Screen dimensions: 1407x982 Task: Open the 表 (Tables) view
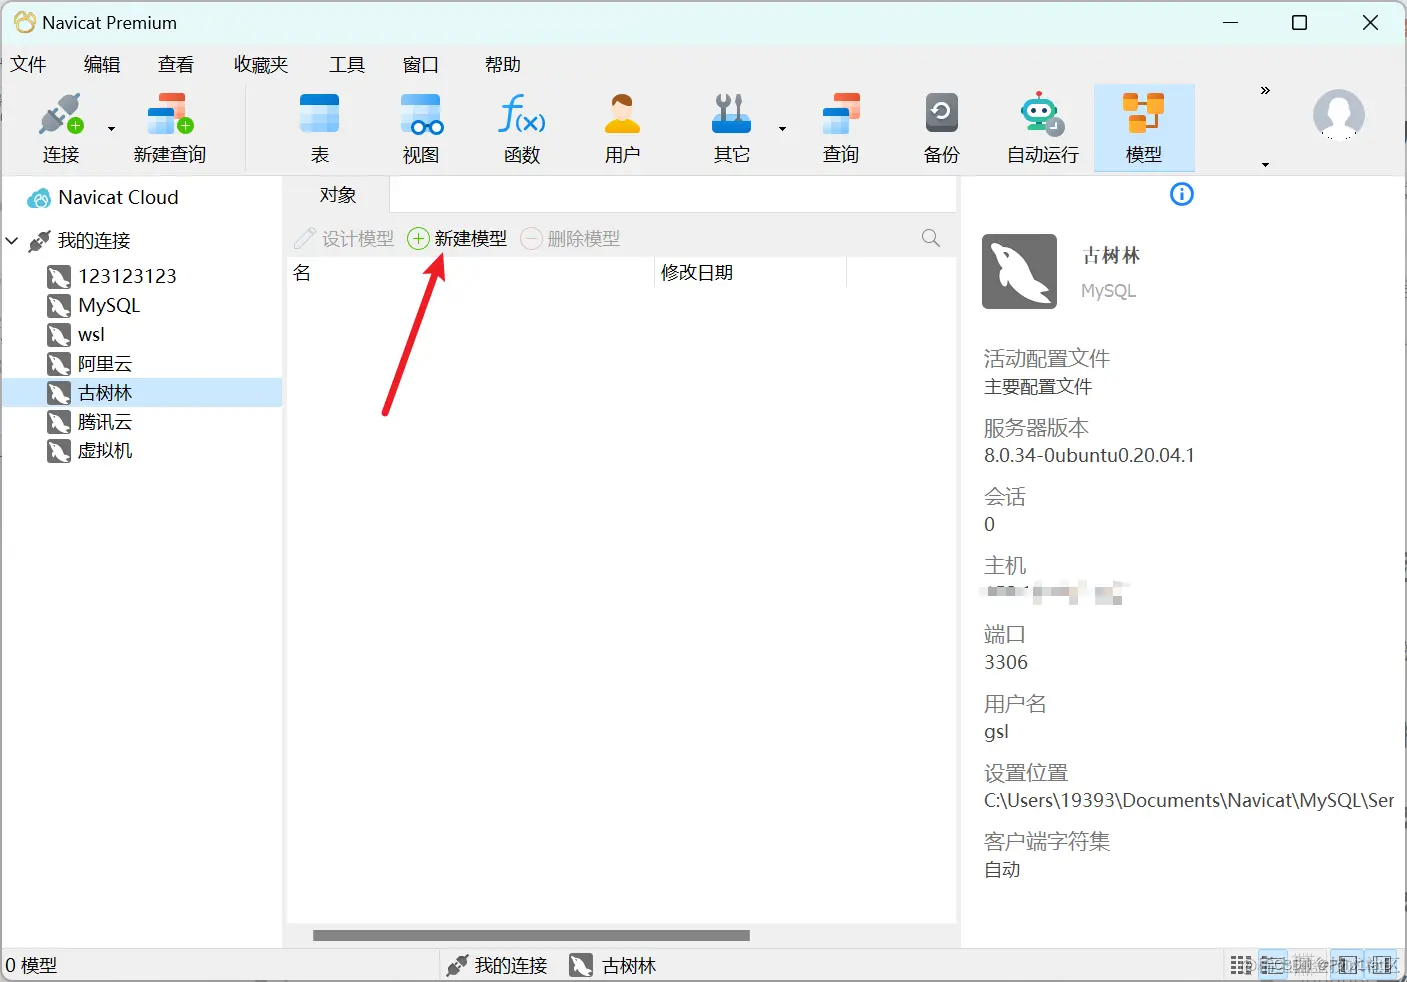[319, 127]
